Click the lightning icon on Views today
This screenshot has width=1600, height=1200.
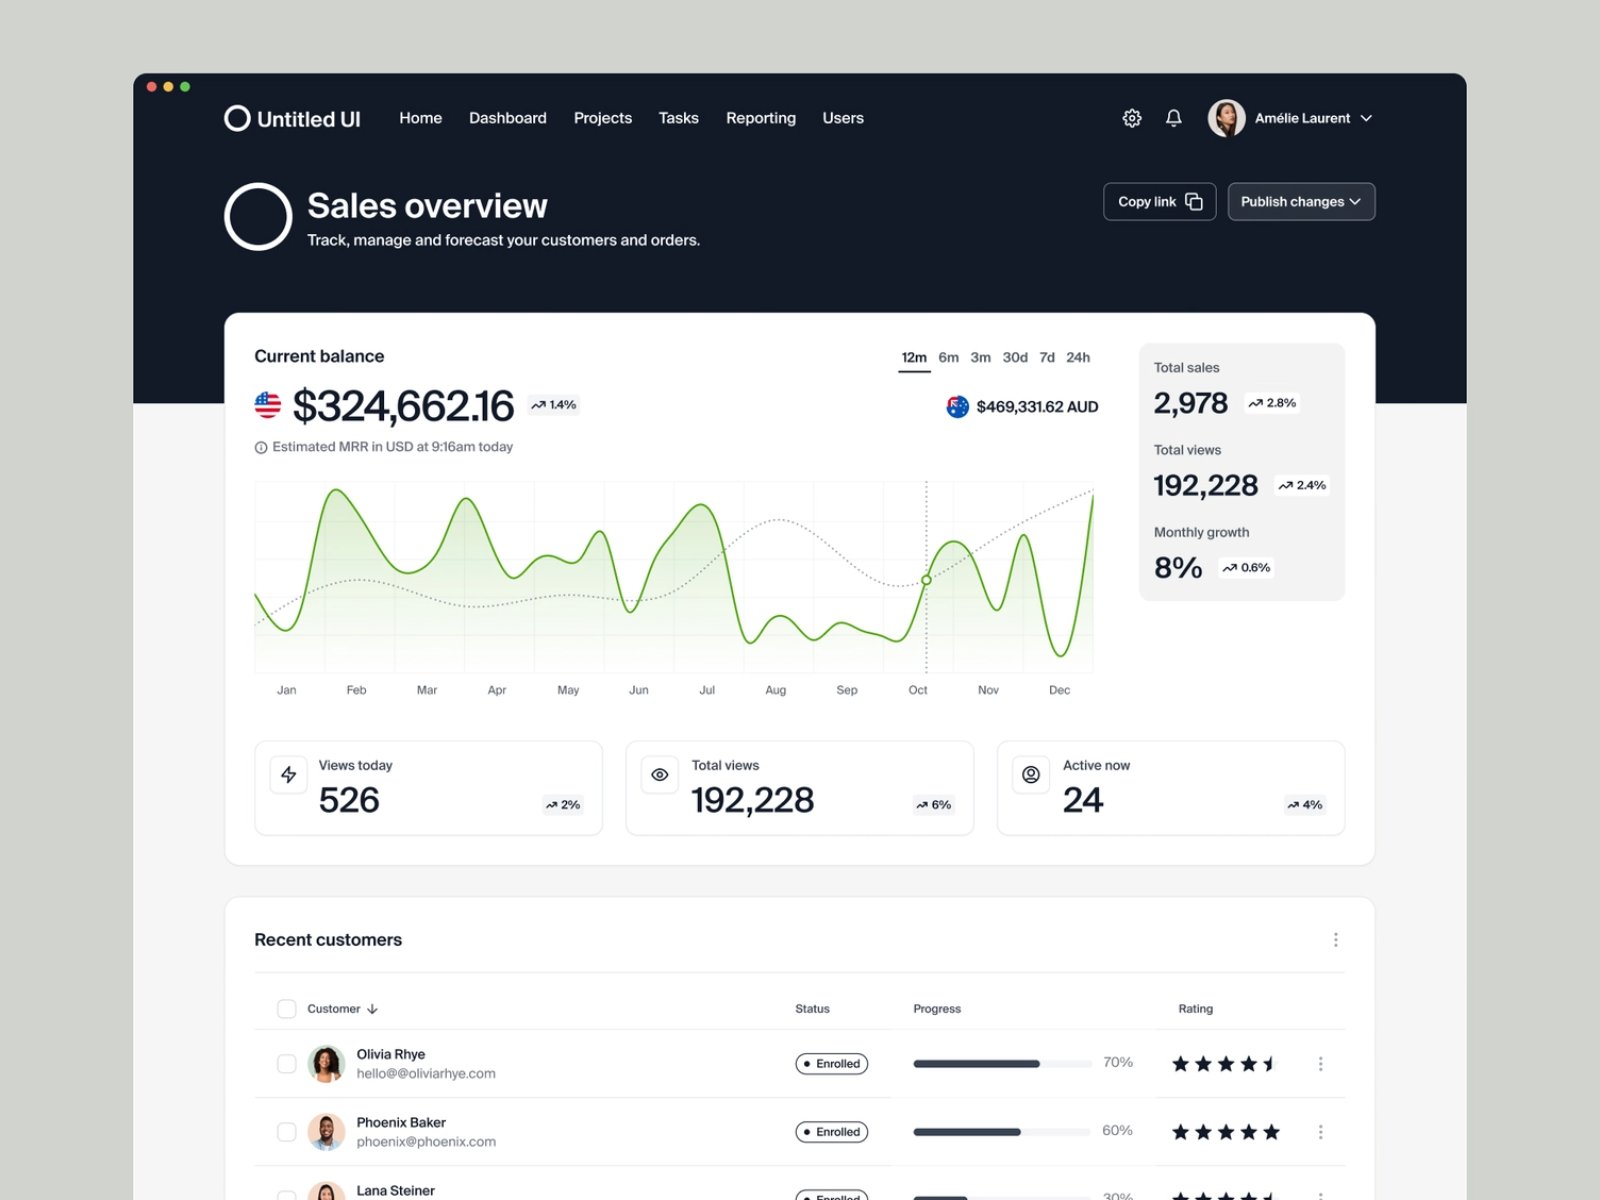[289, 775]
